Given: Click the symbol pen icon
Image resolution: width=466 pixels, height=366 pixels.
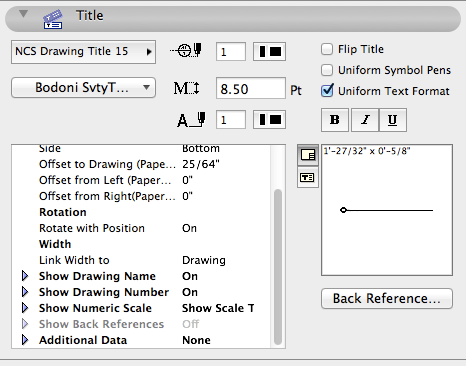Looking at the screenshot, I should pos(186,50).
